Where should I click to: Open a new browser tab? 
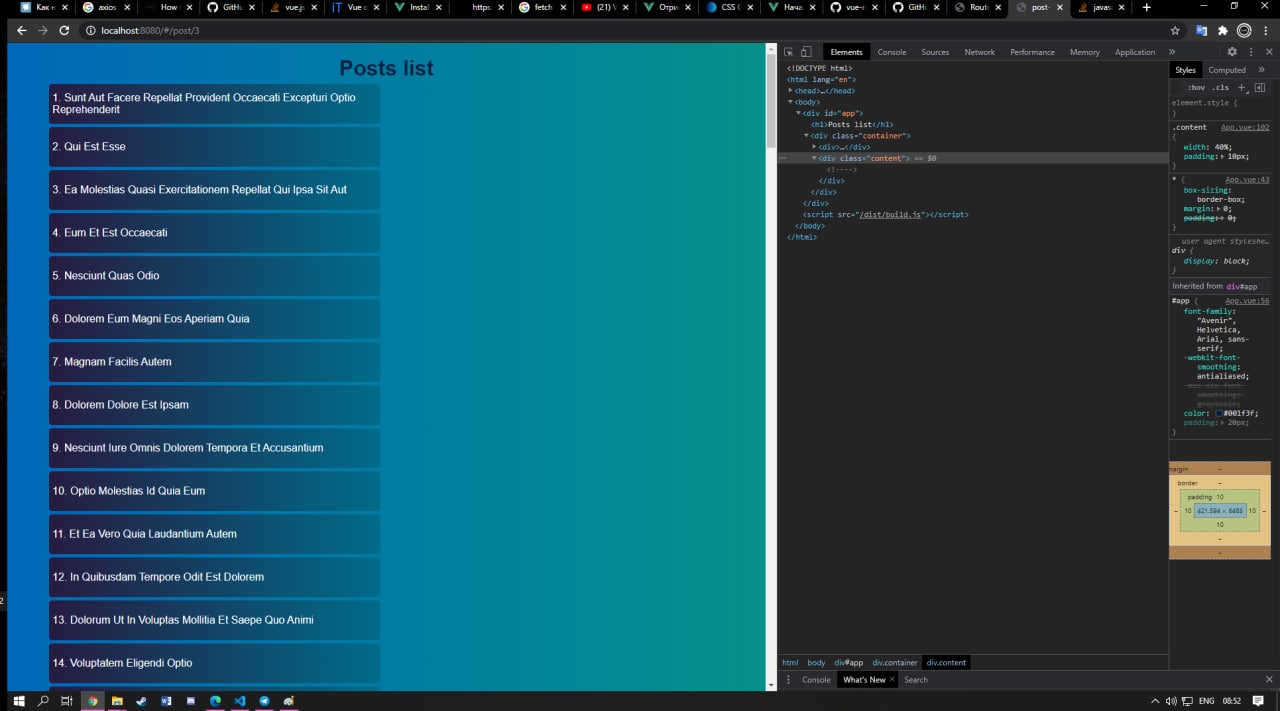(1147, 7)
